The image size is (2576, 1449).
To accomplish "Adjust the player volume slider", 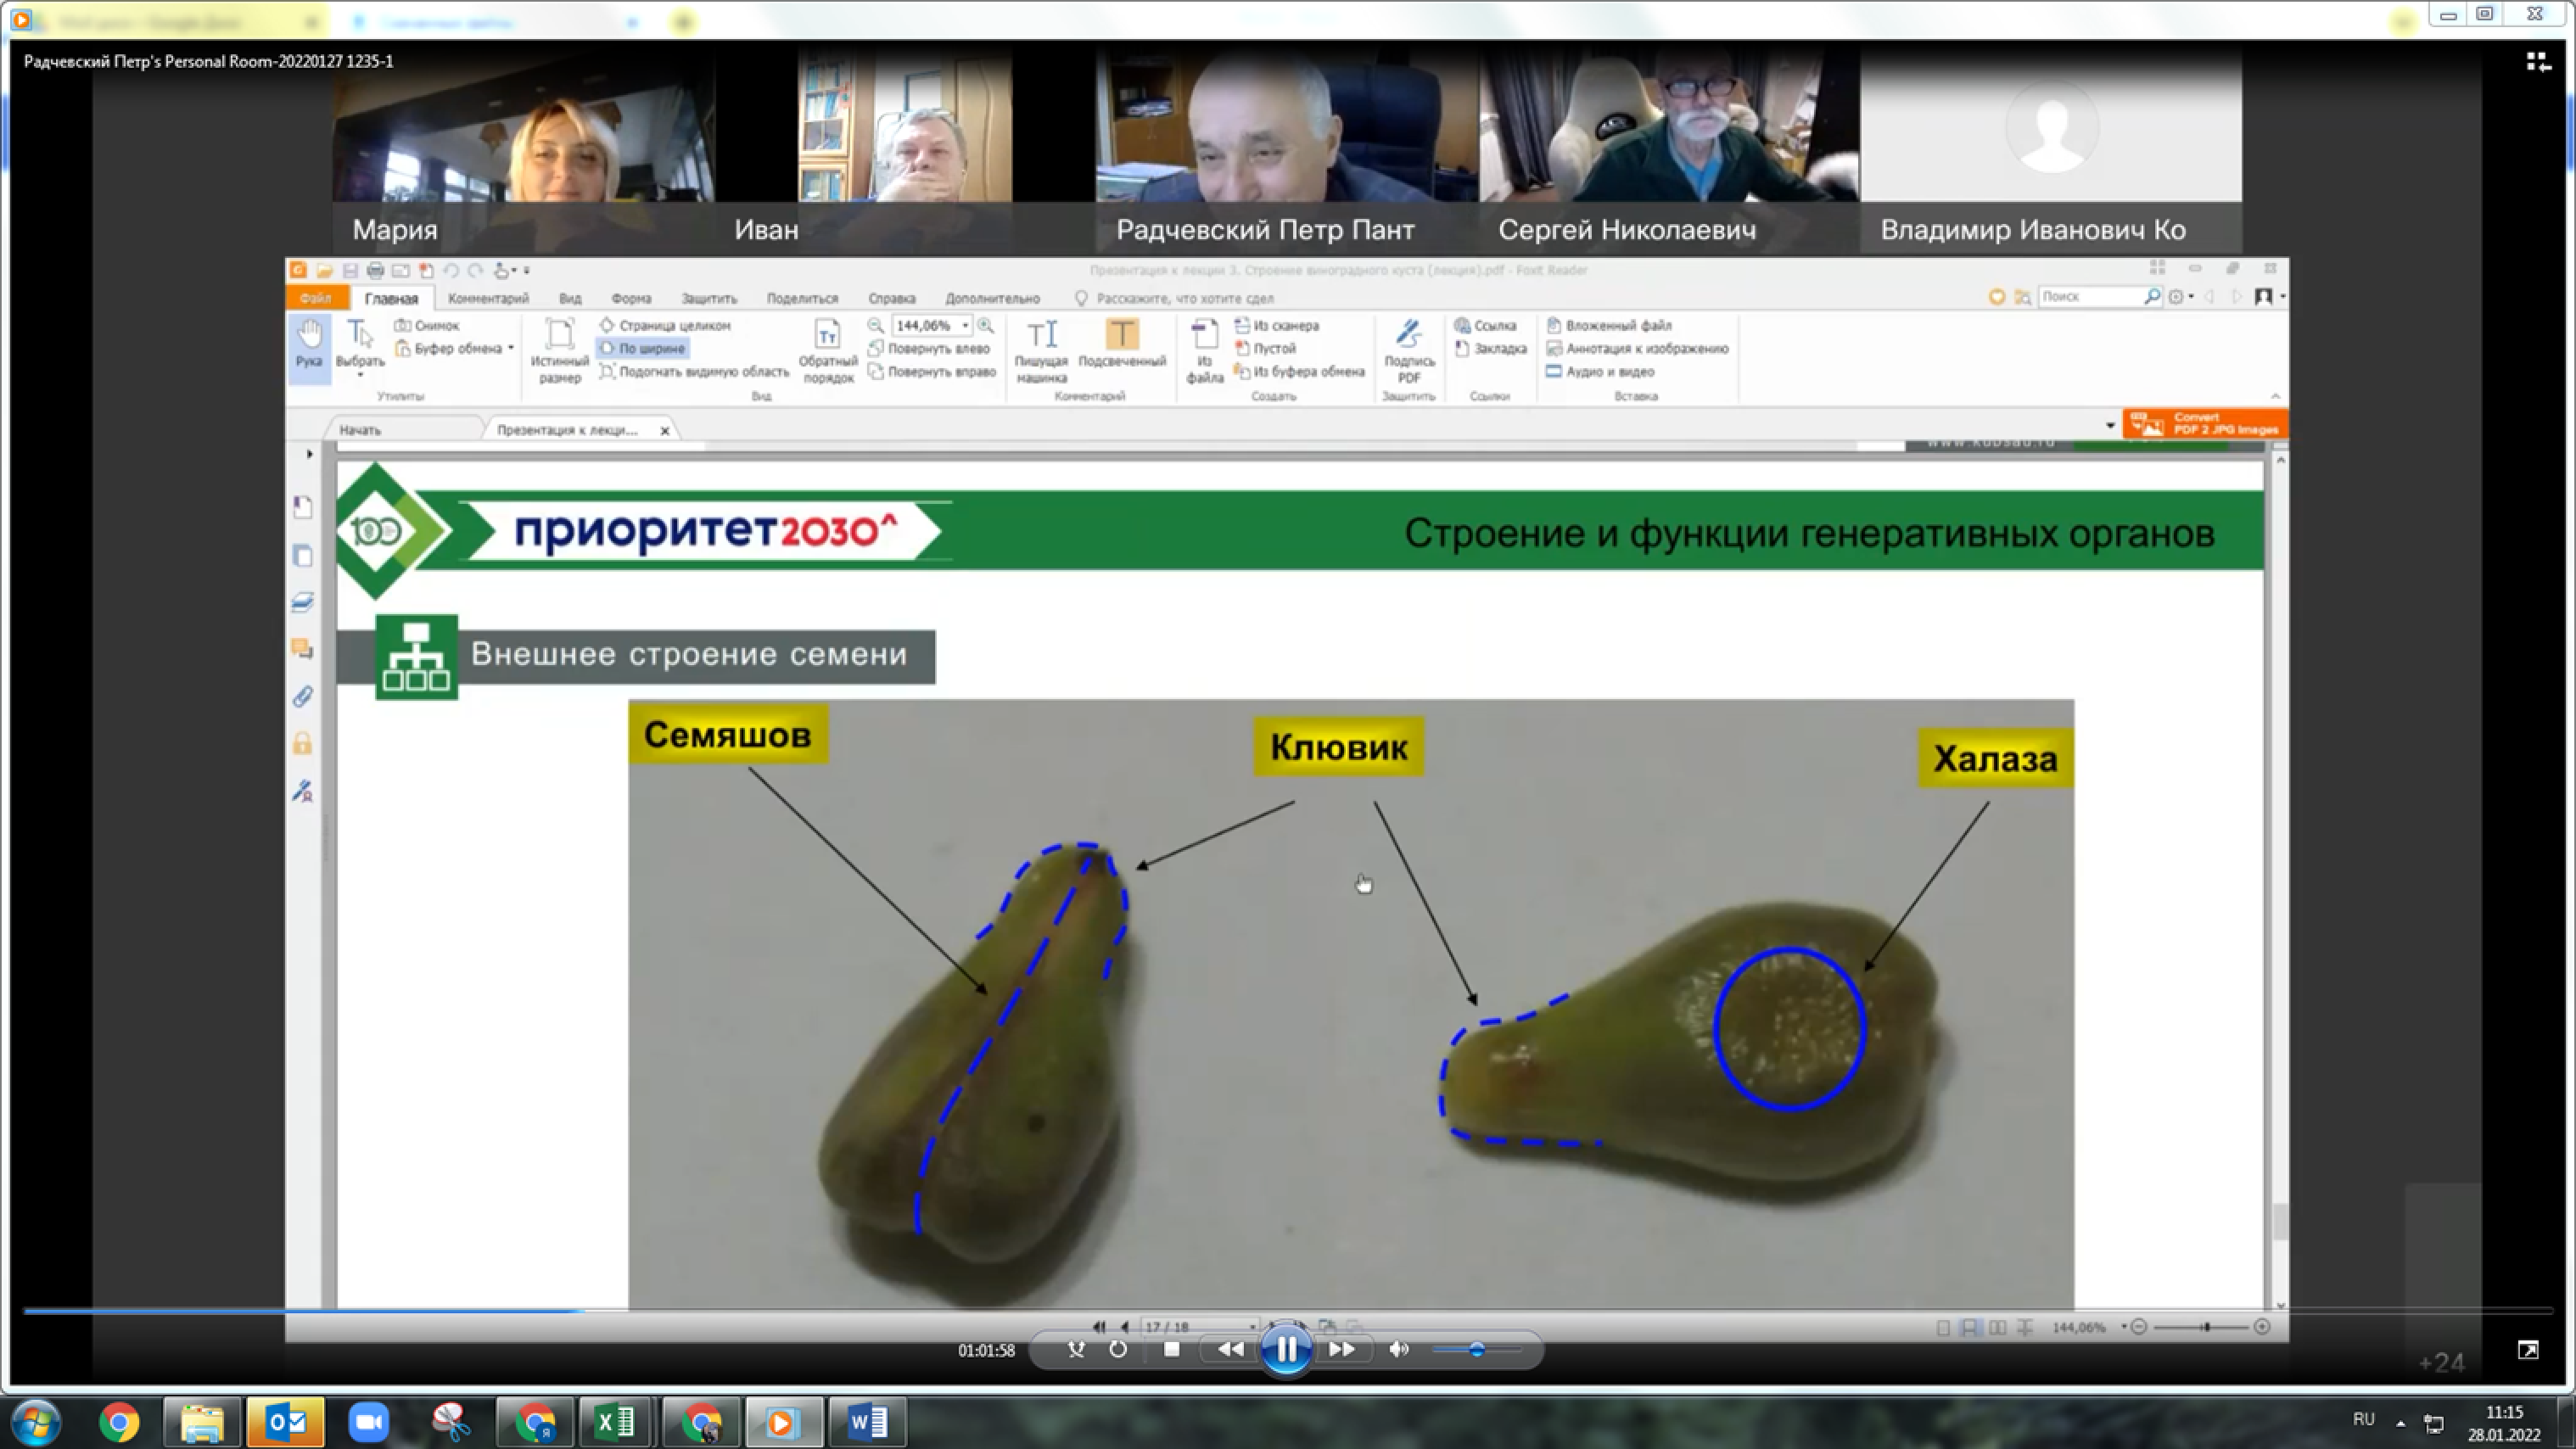I will pos(1476,1350).
